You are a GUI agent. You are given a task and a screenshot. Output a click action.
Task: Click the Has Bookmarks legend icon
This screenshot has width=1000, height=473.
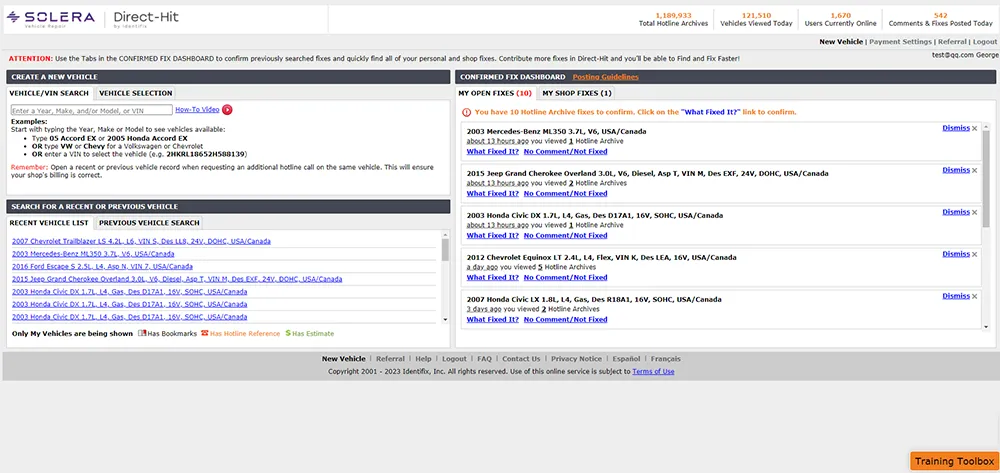click(142, 333)
